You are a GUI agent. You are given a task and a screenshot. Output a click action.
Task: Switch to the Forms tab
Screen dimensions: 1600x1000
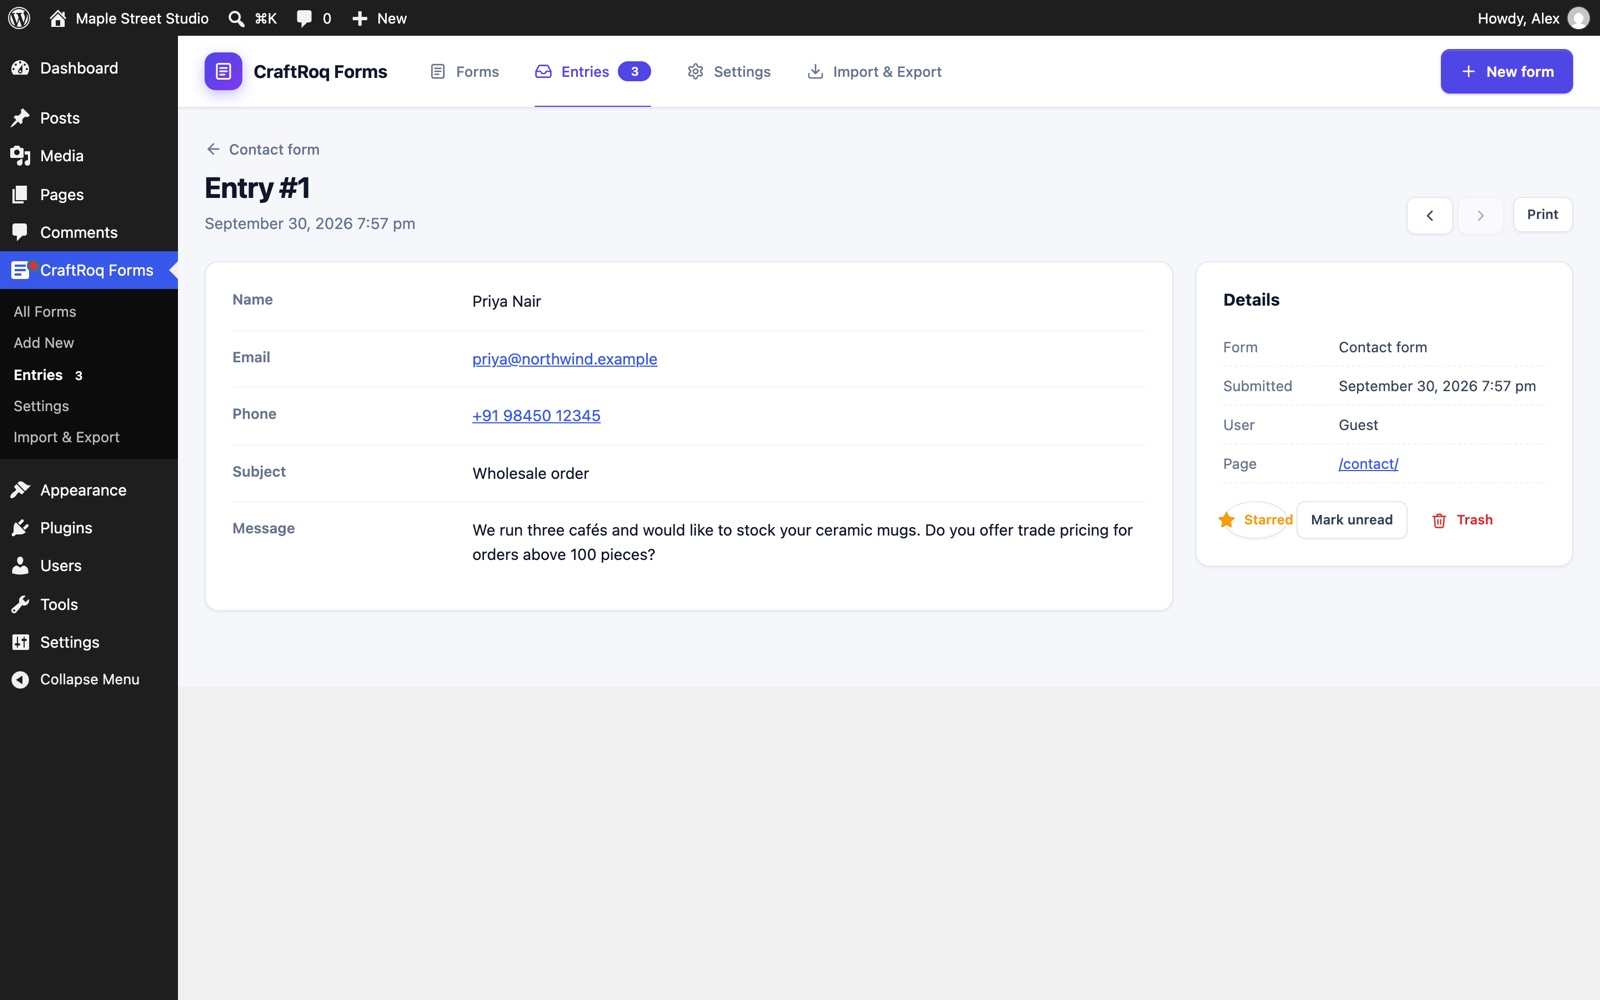[464, 72]
